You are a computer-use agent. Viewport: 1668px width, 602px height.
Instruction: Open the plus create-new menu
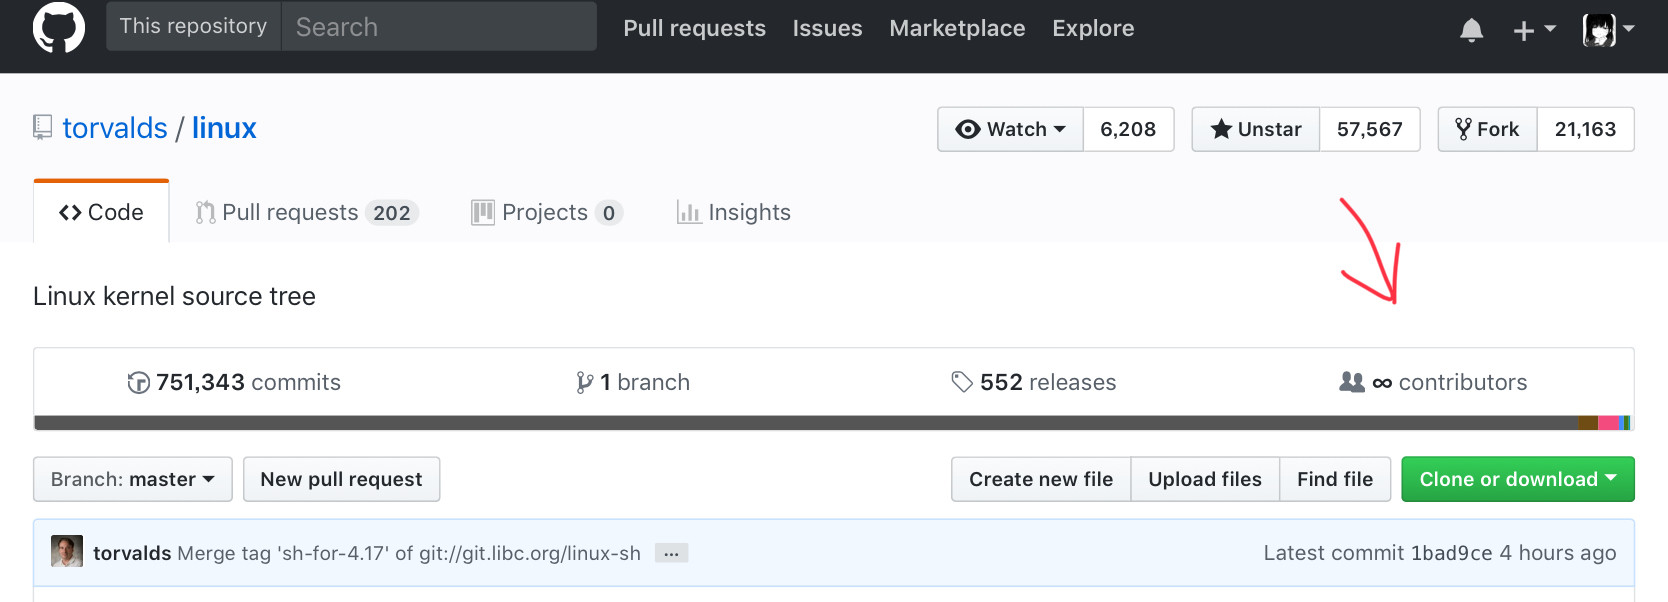click(1534, 30)
